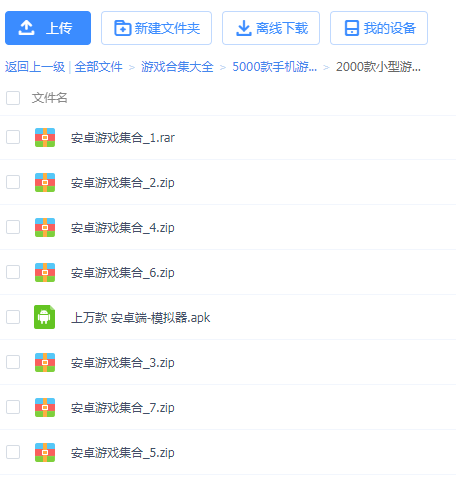Image resolution: width=456 pixels, height=477 pixels.
Task: Select checkbox of 上万款 安卓端-模拟器.apk
Action: tap(13, 317)
